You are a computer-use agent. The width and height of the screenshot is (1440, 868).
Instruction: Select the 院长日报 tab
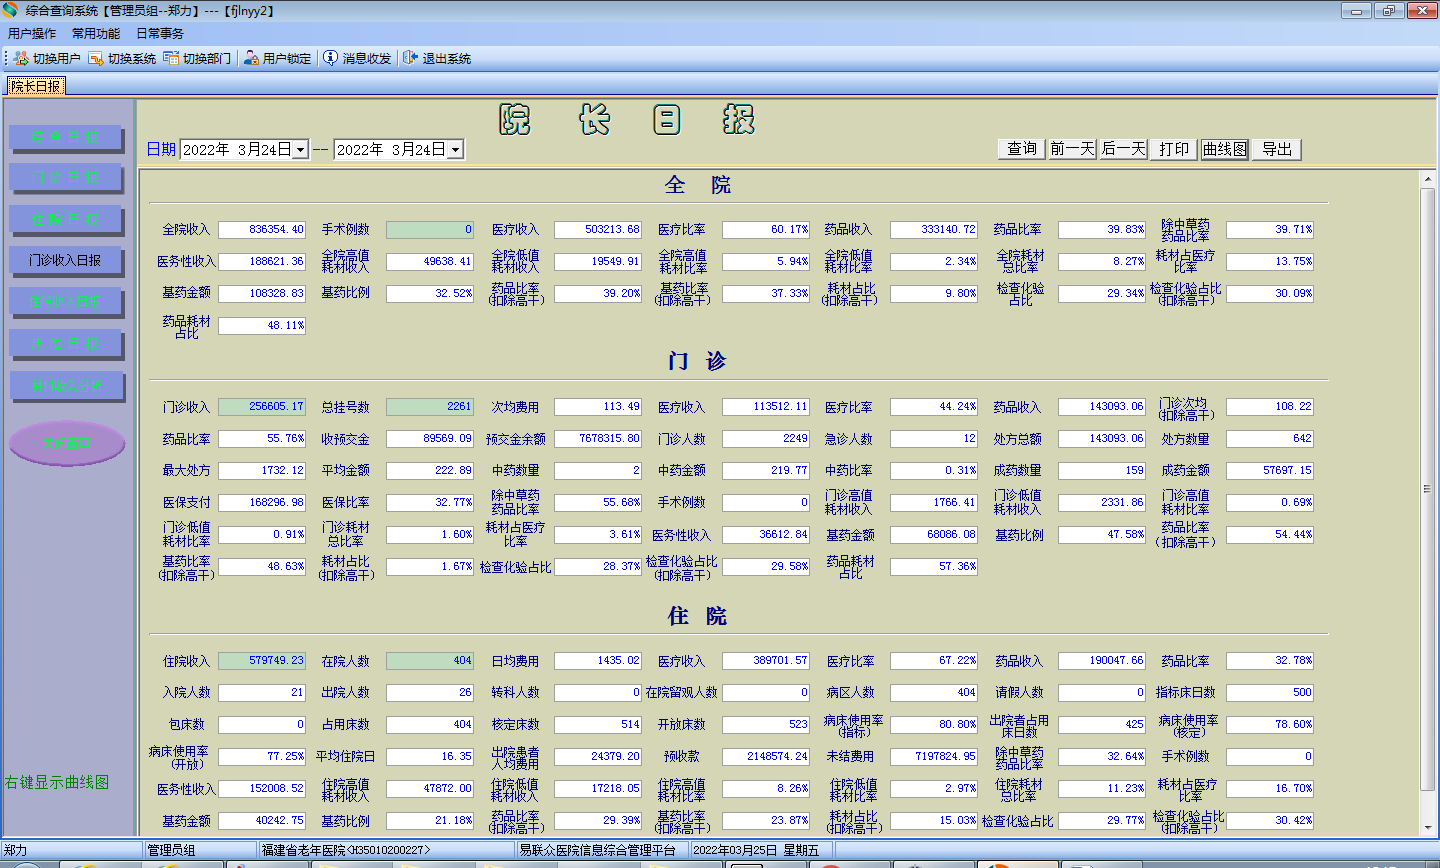(36, 87)
